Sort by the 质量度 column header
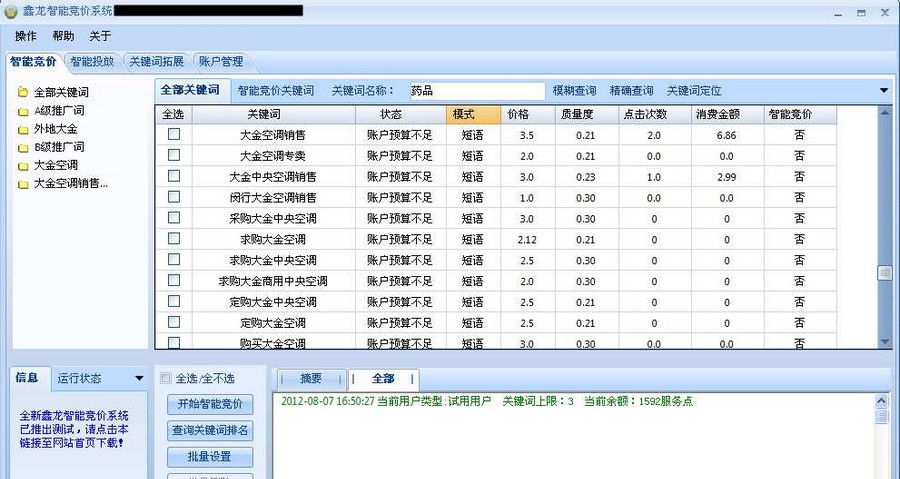This screenshot has width=900, height=479. (587, 115)
